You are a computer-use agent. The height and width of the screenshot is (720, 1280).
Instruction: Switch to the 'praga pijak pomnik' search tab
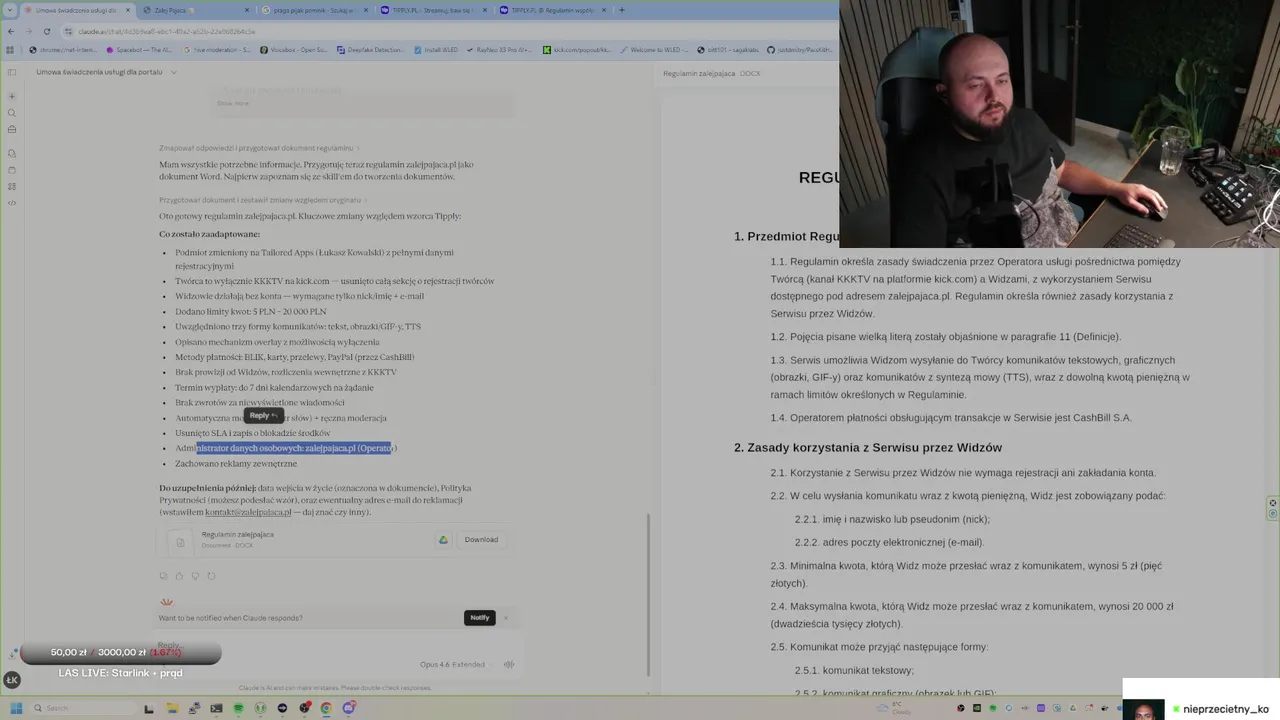pyautogui.click(x=313, y=10)
